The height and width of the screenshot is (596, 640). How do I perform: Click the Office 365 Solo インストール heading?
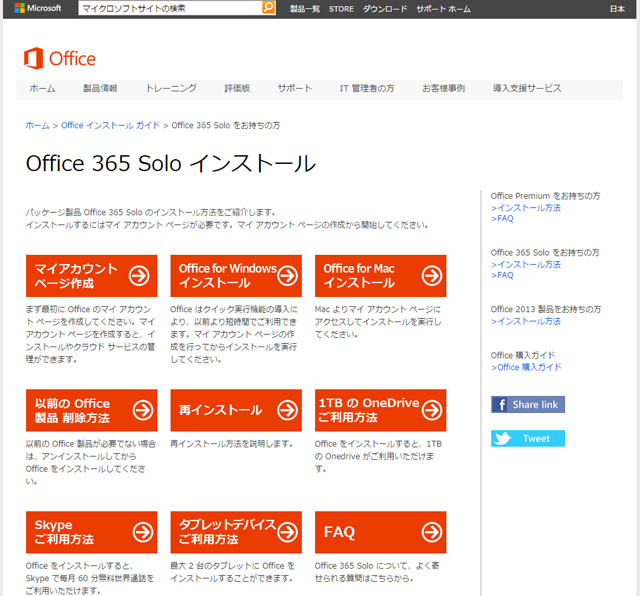pos(171,163)
